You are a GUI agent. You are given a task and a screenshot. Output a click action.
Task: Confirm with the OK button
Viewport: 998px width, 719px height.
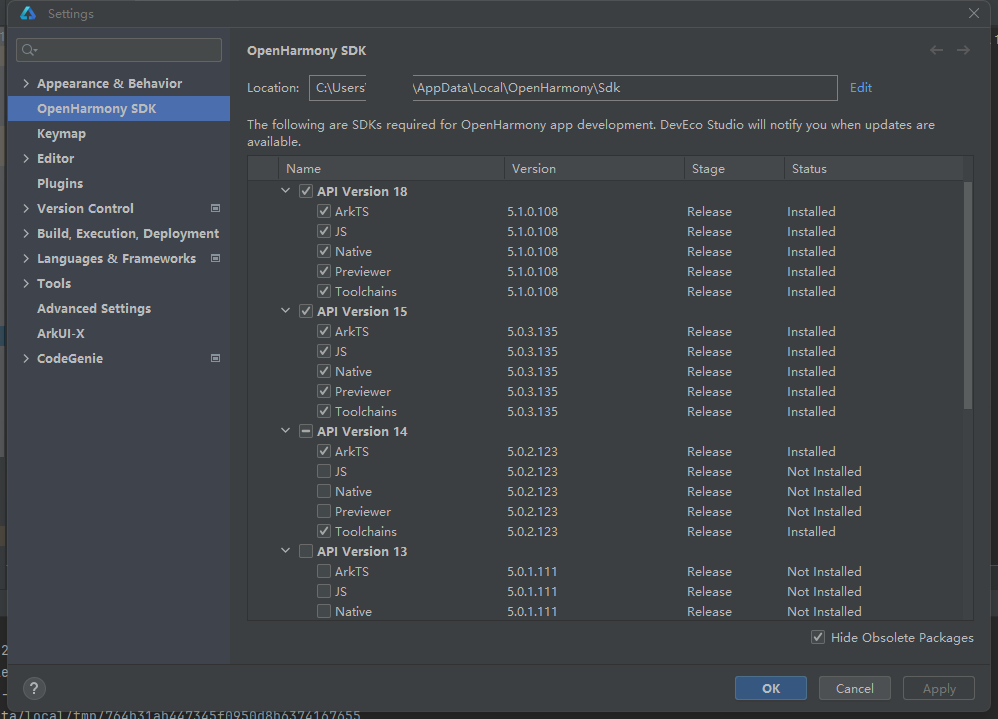pyautogui.click(x=771, y=688)
